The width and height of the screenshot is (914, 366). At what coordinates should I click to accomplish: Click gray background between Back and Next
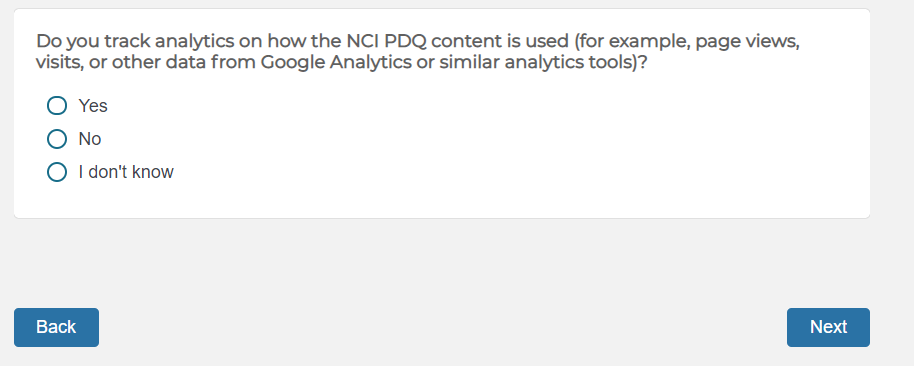click(x=443, y=327)
